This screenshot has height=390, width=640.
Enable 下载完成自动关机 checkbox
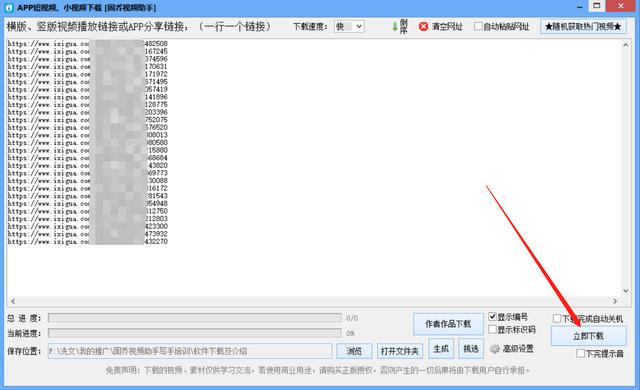pyautogui.click(x=557, y=318)
